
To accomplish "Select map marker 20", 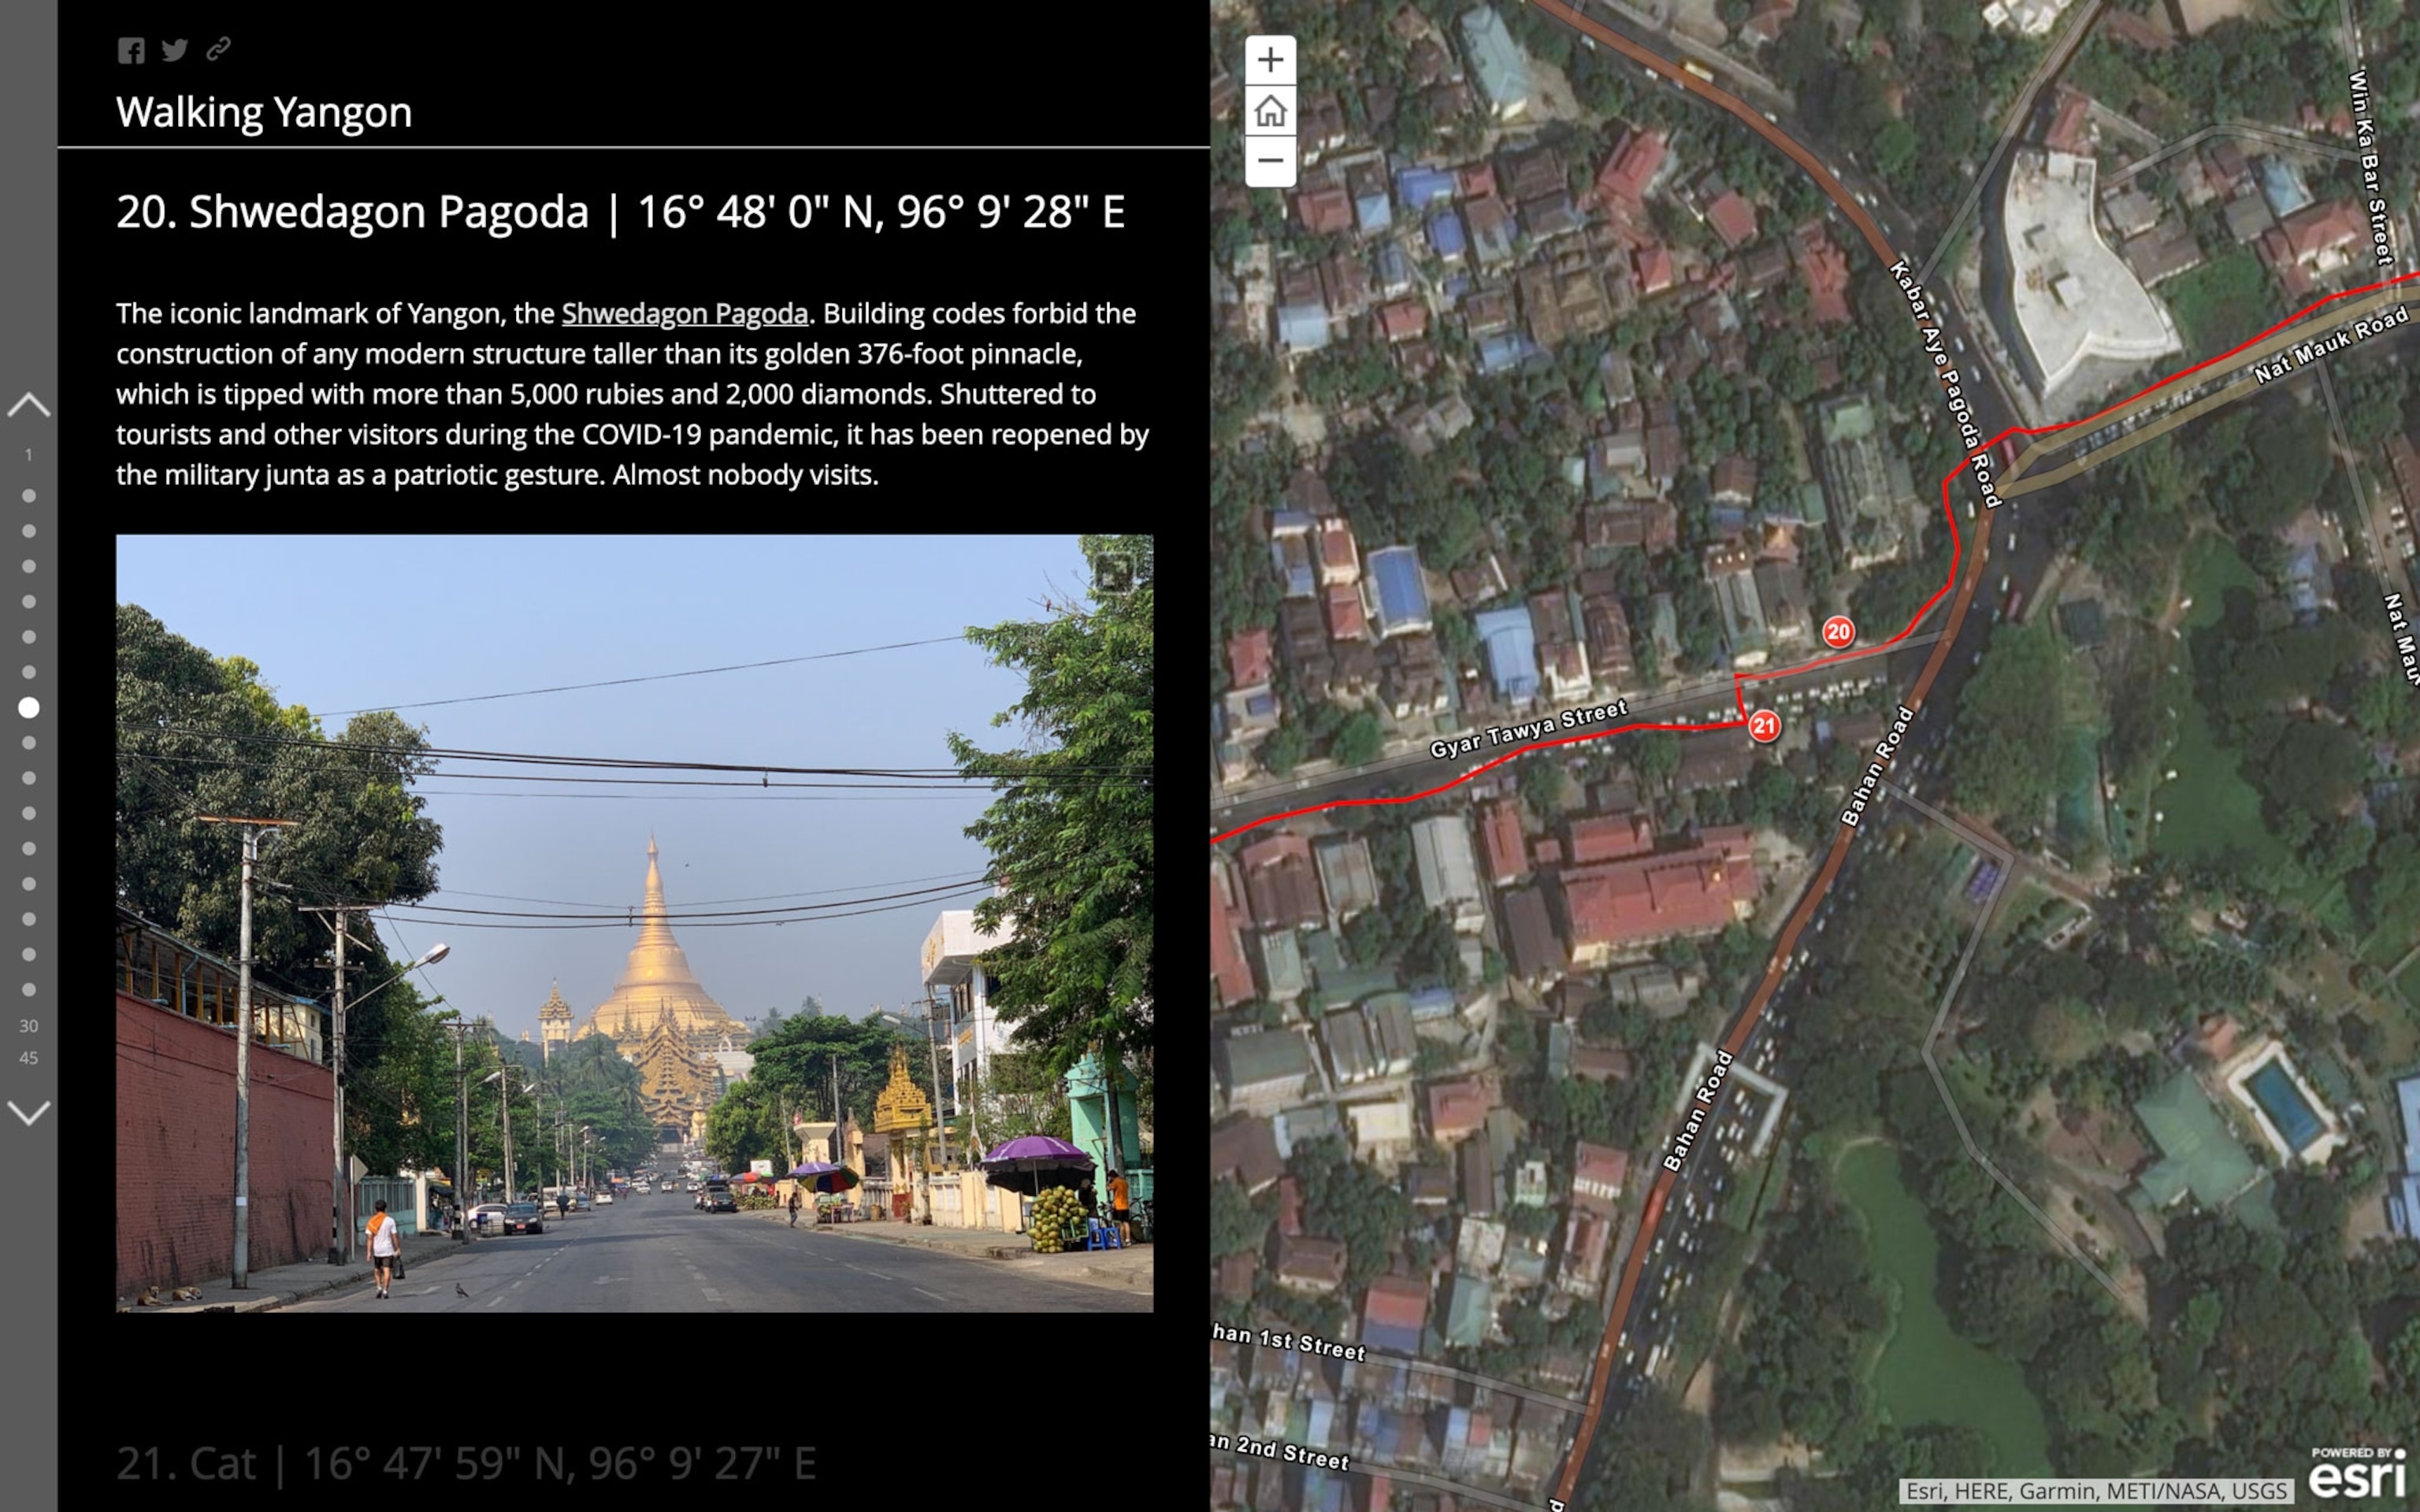I will pos(1838,631).
